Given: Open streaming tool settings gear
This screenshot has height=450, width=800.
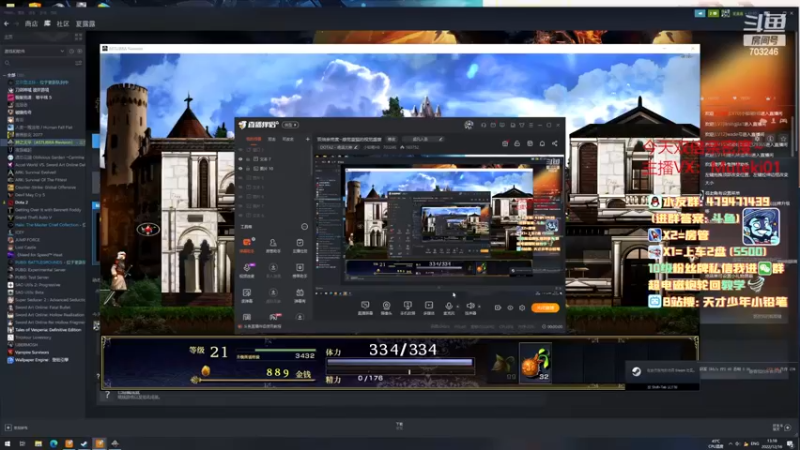Looking at the screenshot, I should (522, 308).
